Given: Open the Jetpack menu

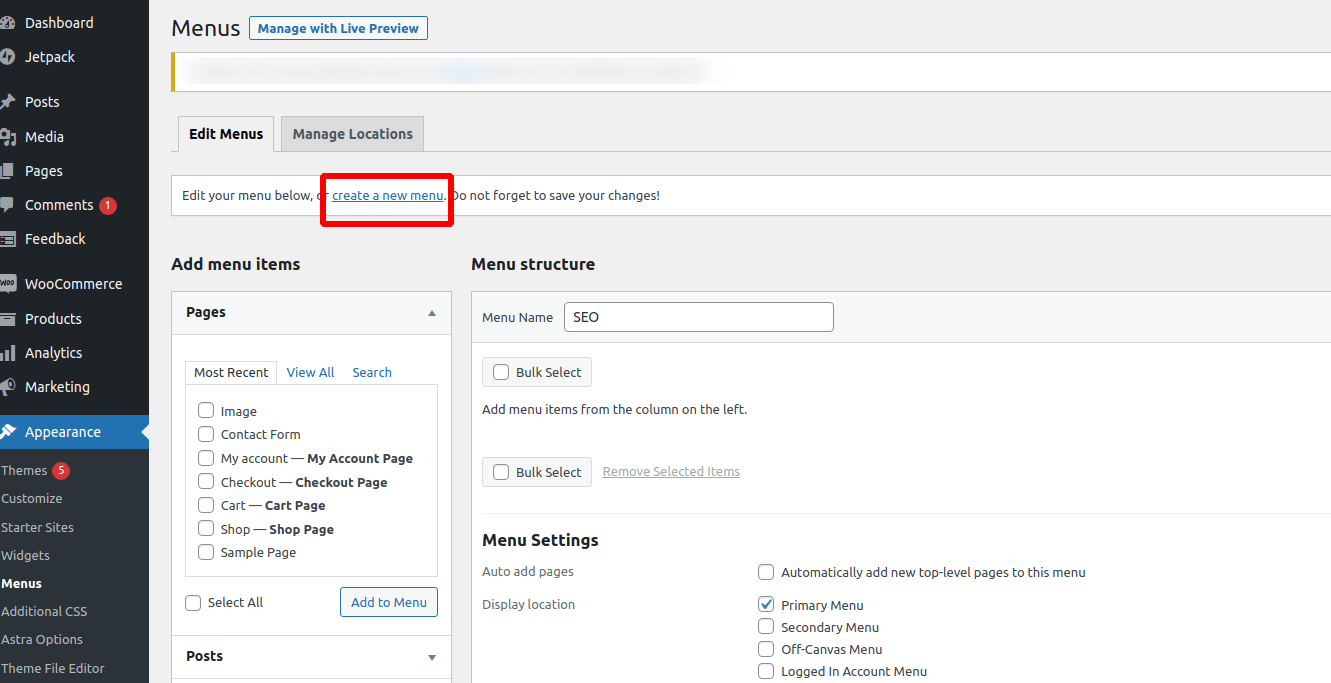Looking at the screenshot, I should click(50, 57).
